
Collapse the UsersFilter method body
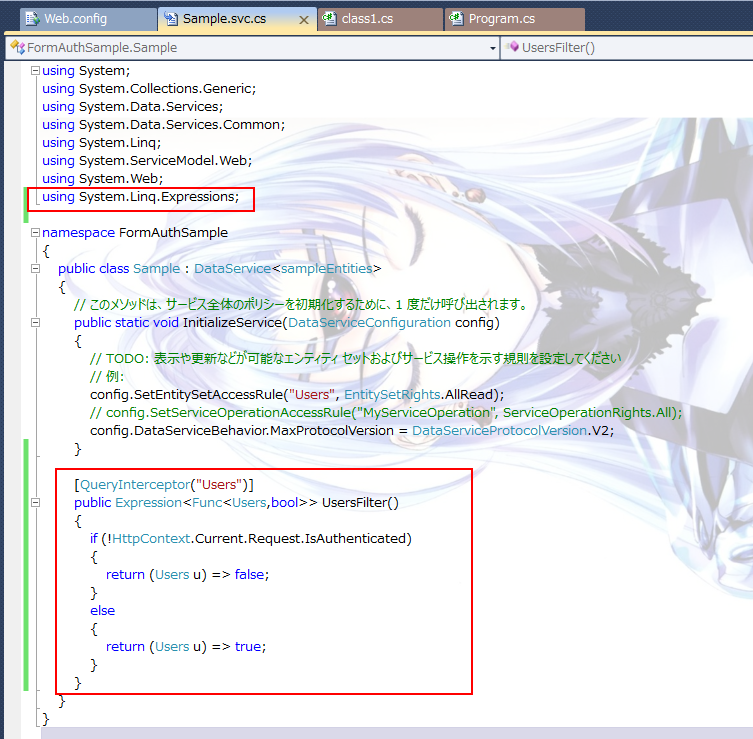[x=35, y=503]
